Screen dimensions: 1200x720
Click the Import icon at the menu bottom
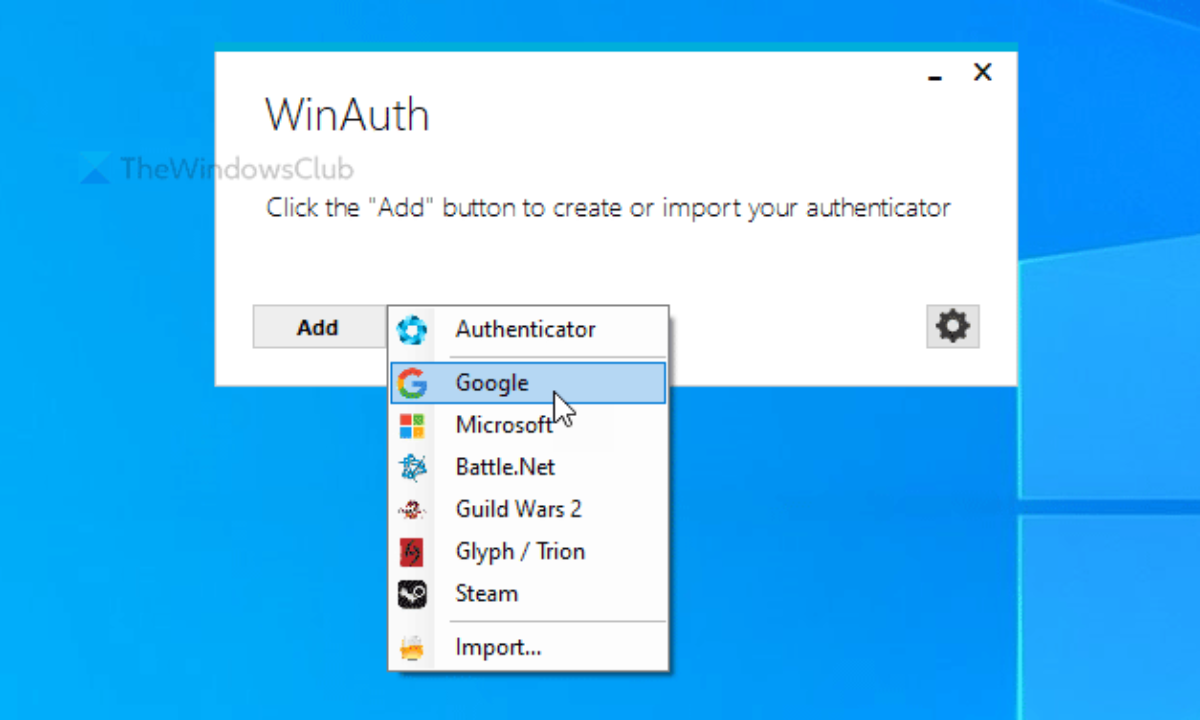coord(412,648)
